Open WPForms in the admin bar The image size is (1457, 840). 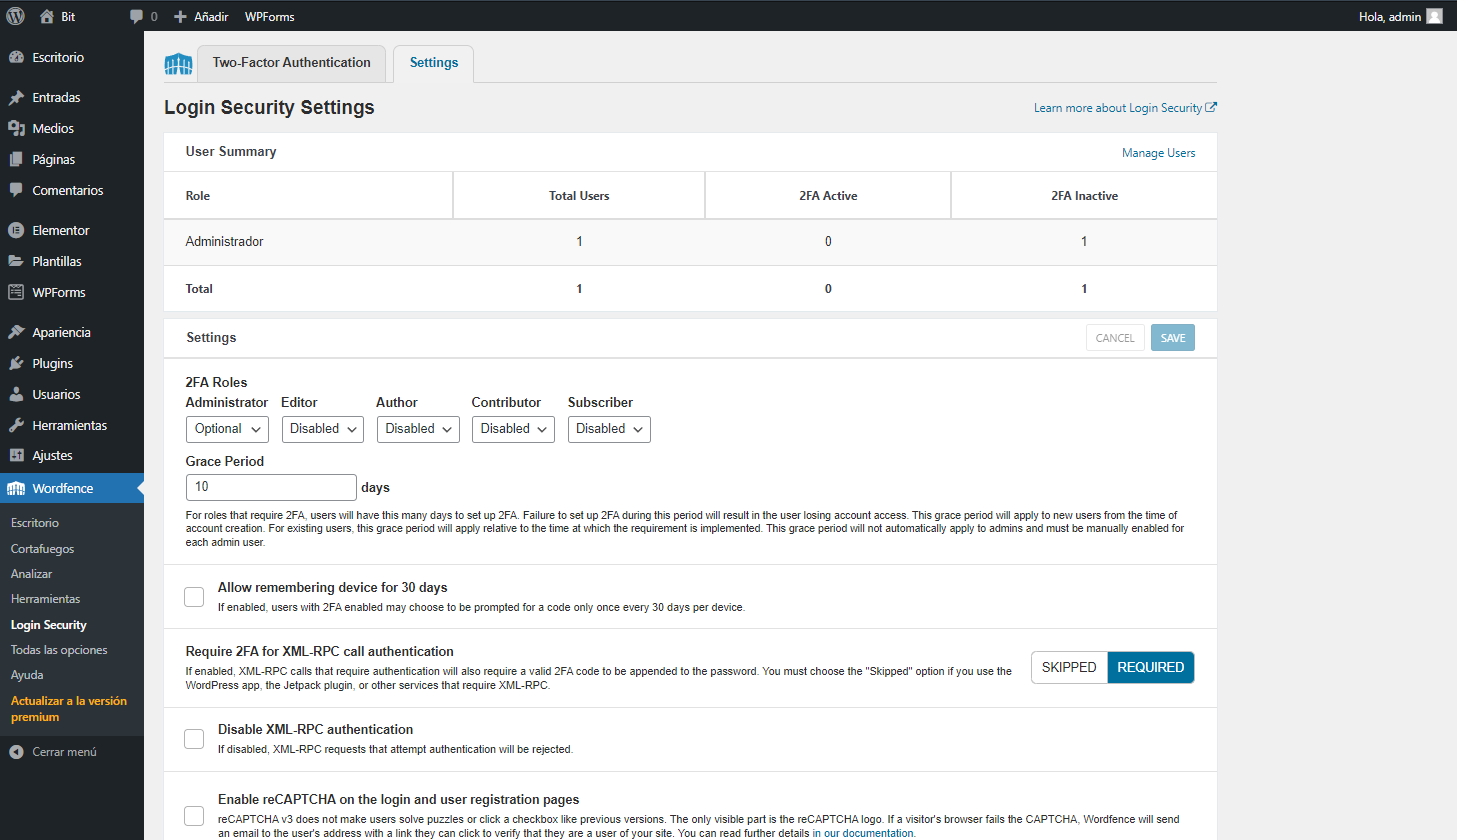click(270, 16)
